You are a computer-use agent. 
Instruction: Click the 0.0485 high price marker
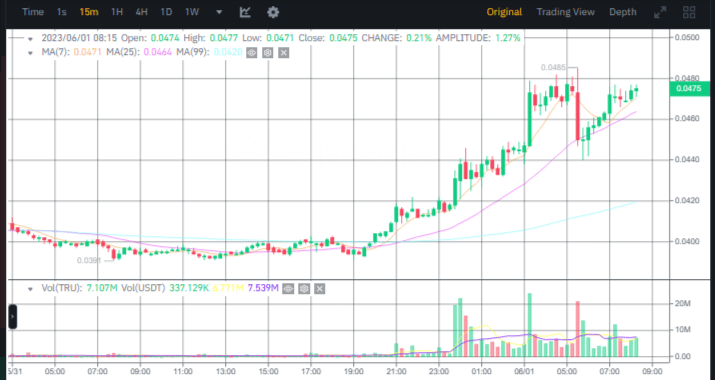coord(553,68)
